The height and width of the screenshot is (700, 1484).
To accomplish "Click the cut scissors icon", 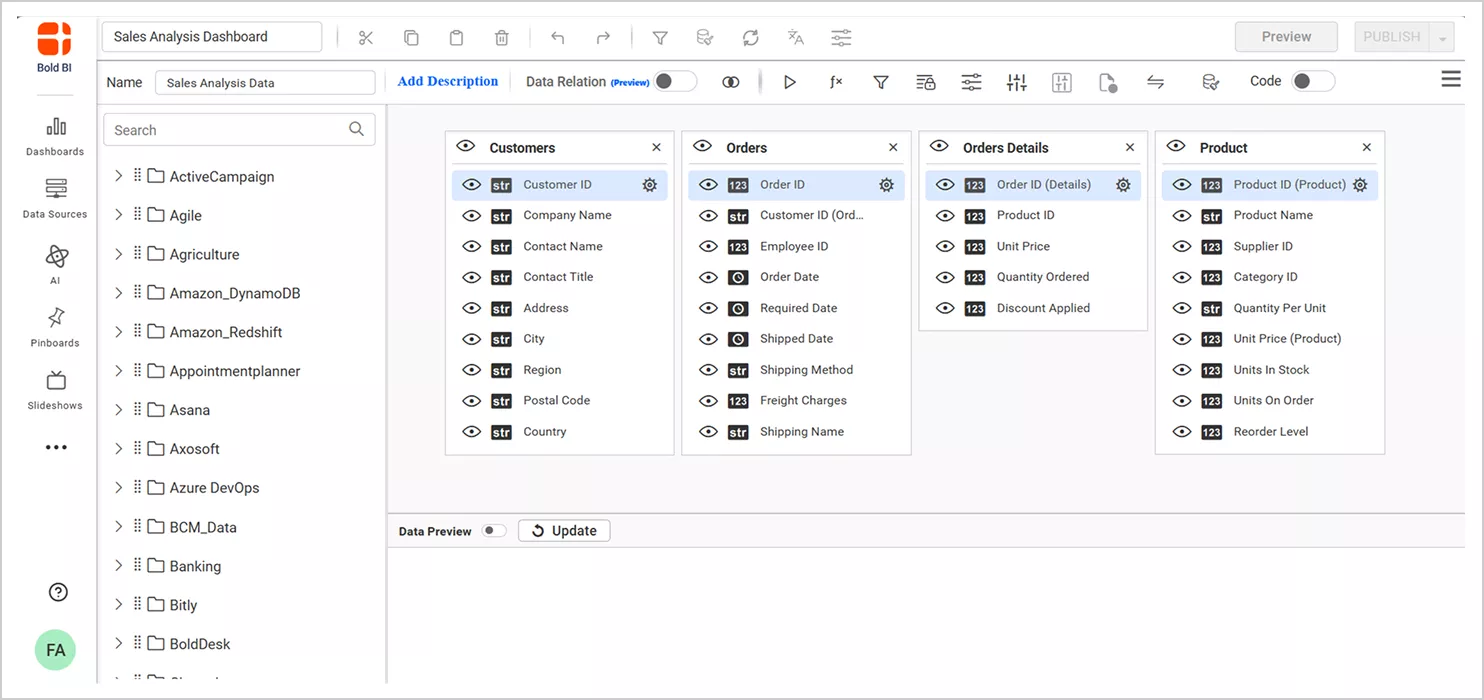I will 365,38.
